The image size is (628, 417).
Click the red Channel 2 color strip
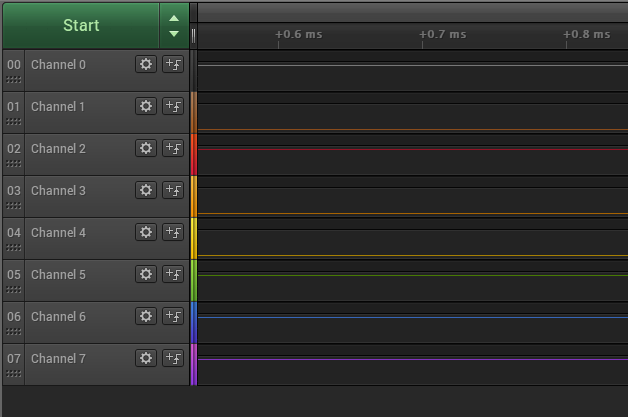tap(194, 155)
